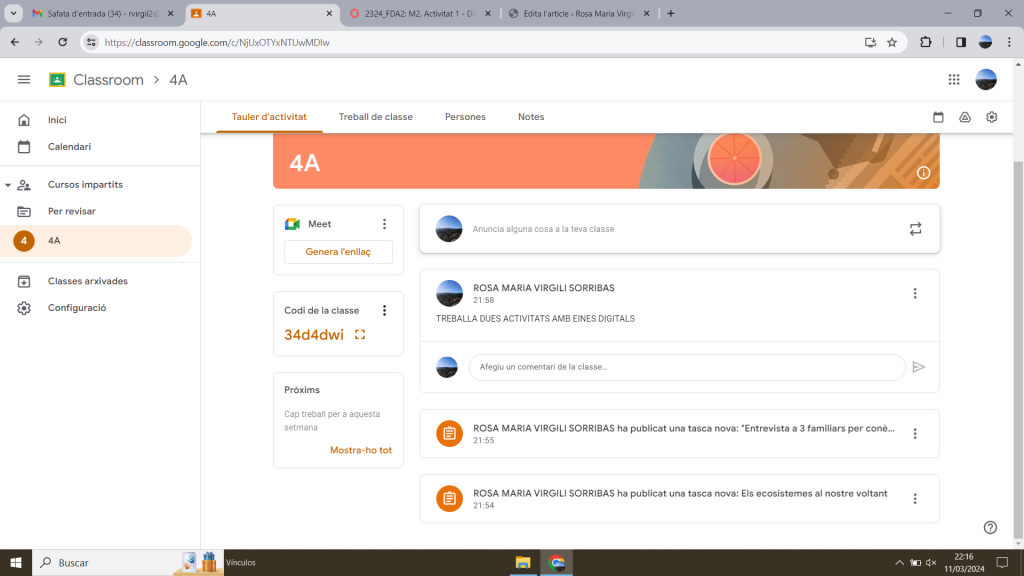Screen dimensions: 1024x576
Task: Open the help question mark icon
Action: (990, 528)
